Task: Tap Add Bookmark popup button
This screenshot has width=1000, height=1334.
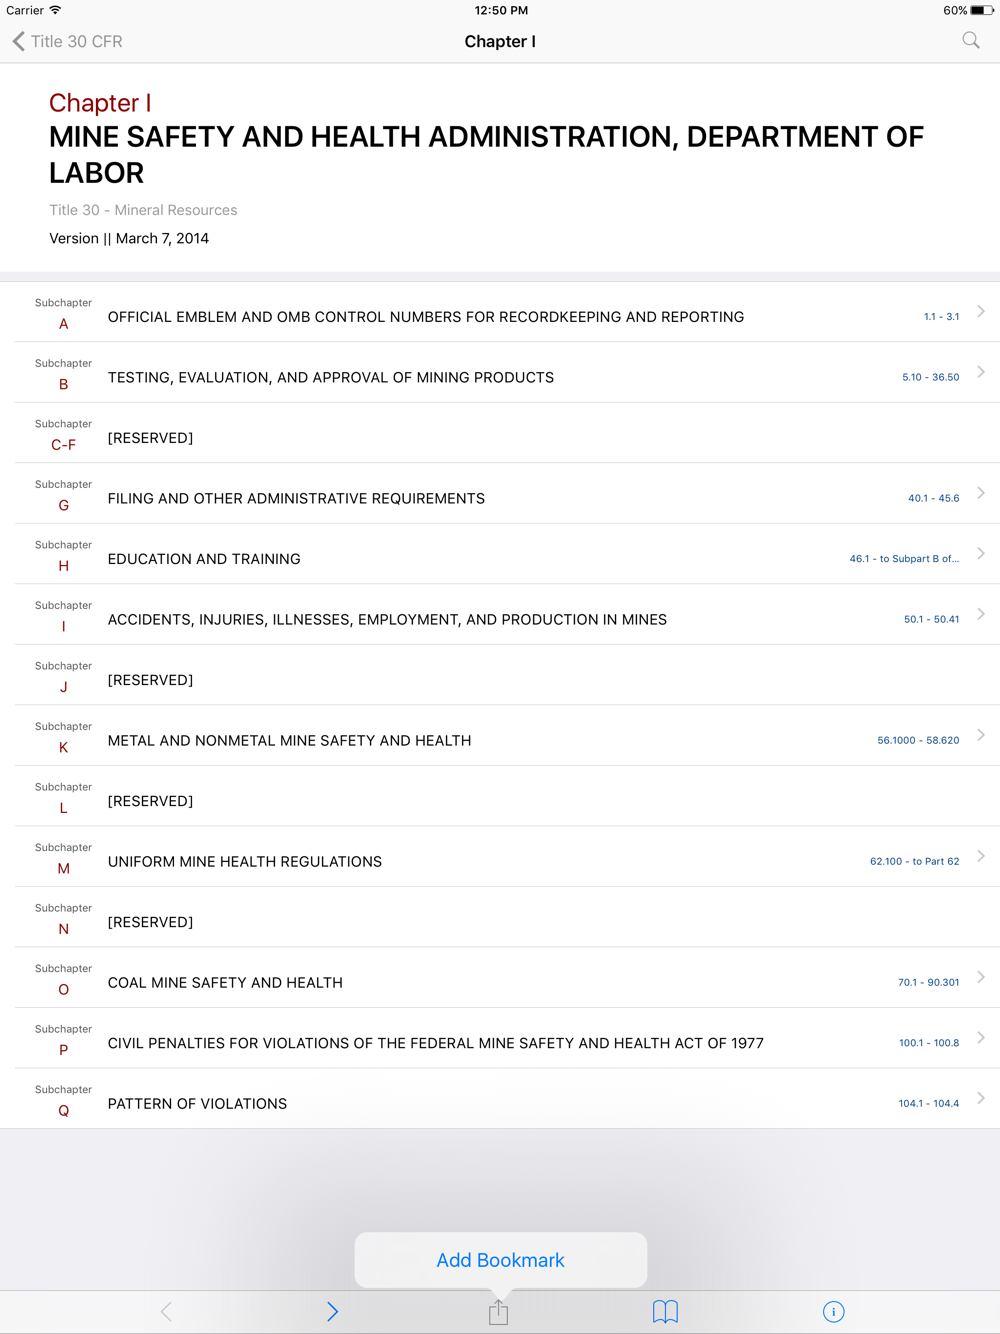Action: point(500,1260)
